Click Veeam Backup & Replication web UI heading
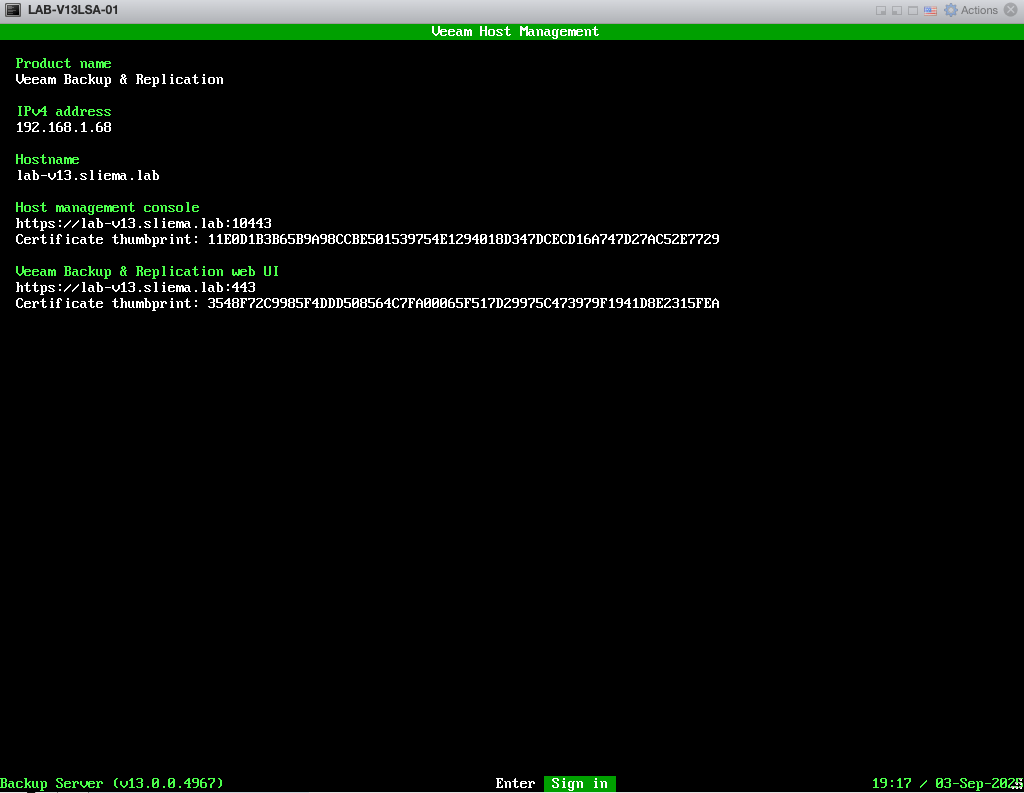1024x793 pixels. click(148, 272)
